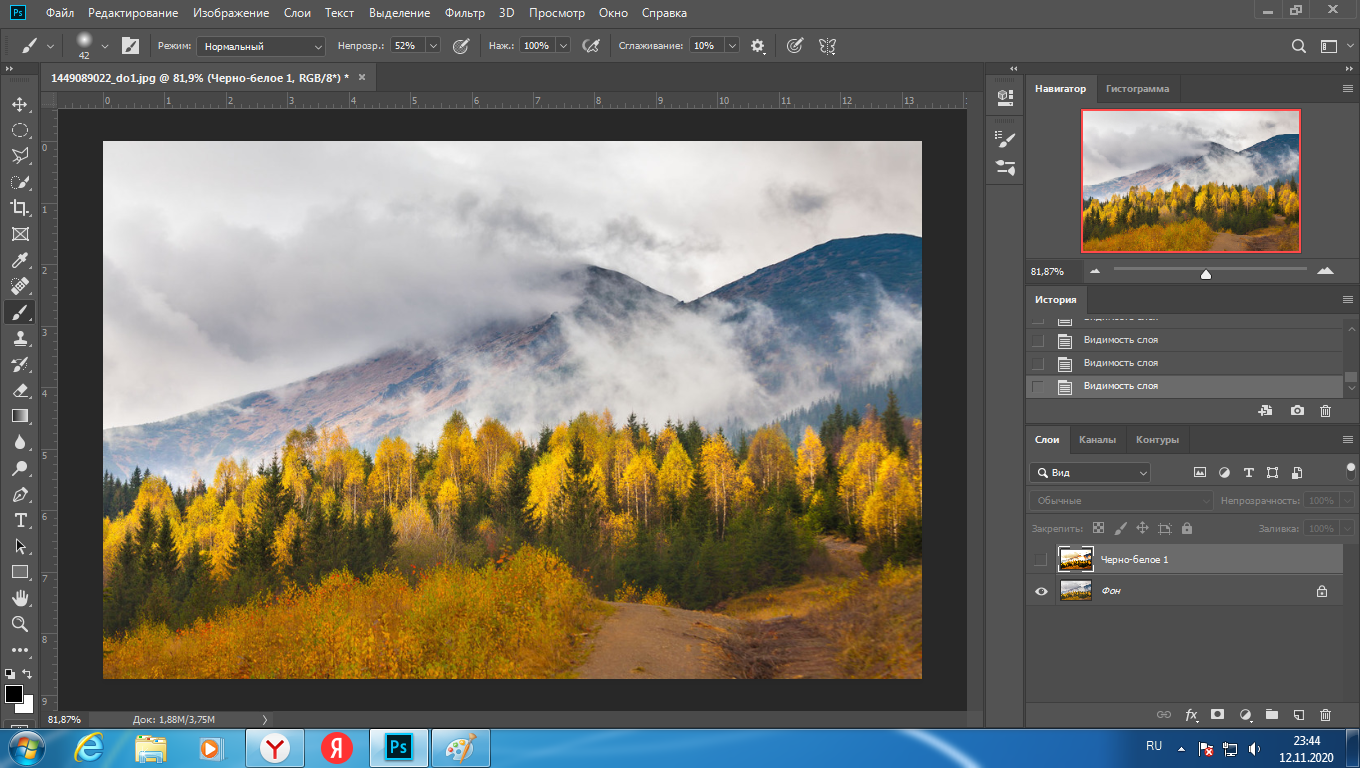Screen dimensions: 1360x768
Task: Create a new snapshot in History panel
Action: pyautogui.click(x=1297, y=411)
